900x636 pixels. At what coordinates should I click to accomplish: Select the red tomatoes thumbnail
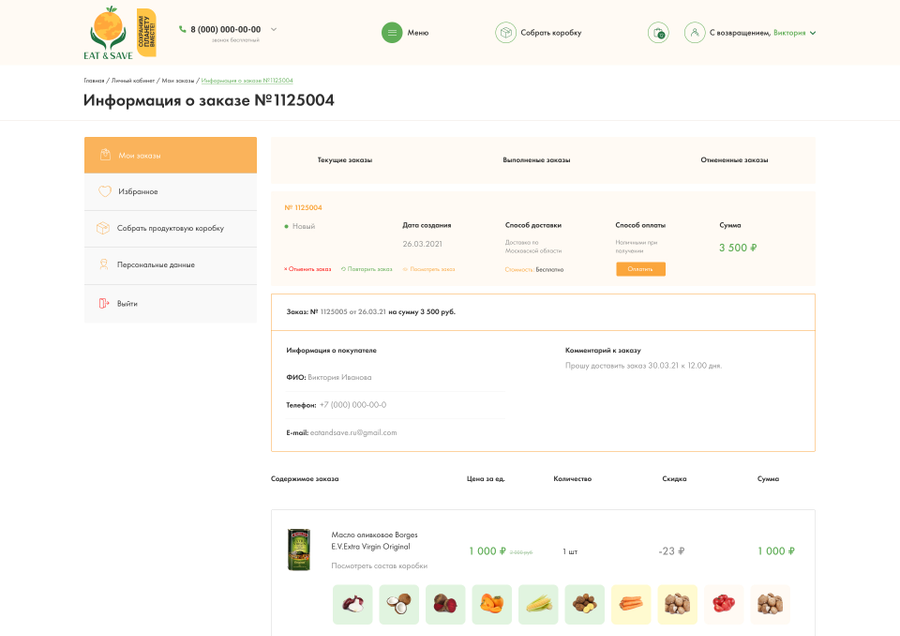pyautogui.click(x=724, y=604)
